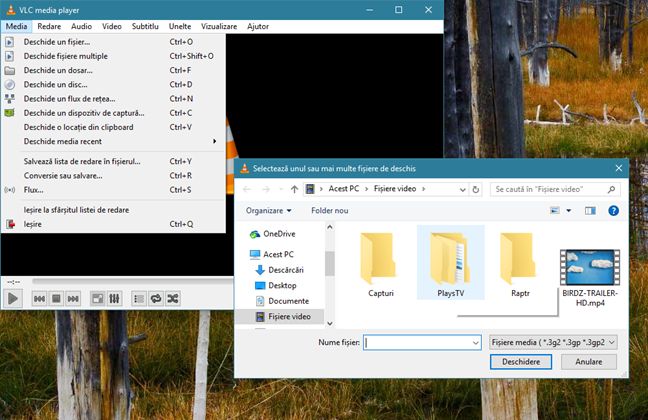This screenshot has height=420, width=648.
Task: Click the Forward arrow in file dialog
Action: [x=266, y=189]
